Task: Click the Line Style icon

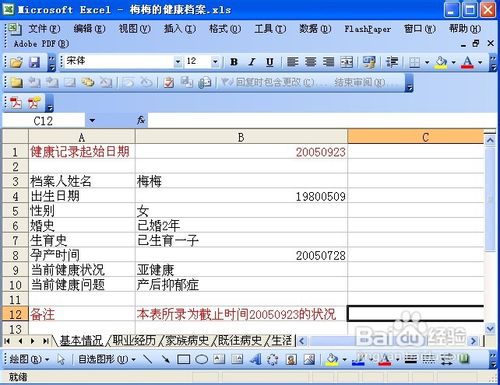Action: 411,359
